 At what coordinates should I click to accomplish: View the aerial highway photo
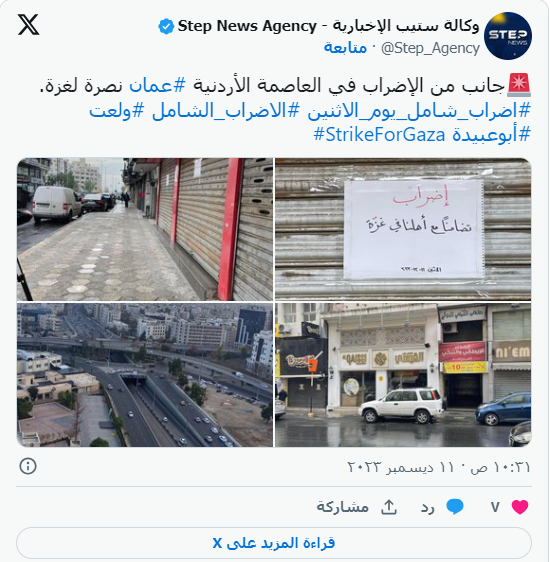pos(145,375)
